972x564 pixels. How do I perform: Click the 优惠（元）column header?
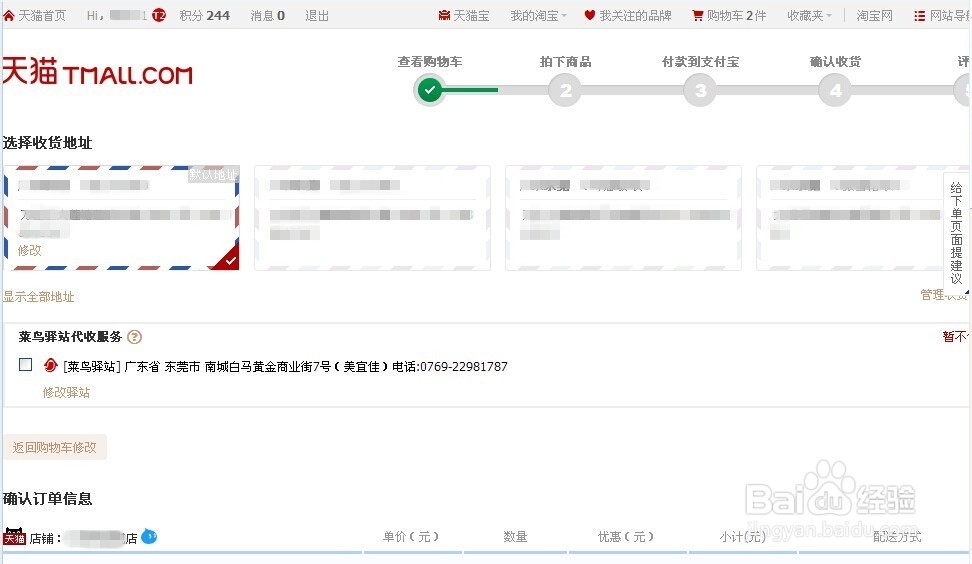click(625, 536)
